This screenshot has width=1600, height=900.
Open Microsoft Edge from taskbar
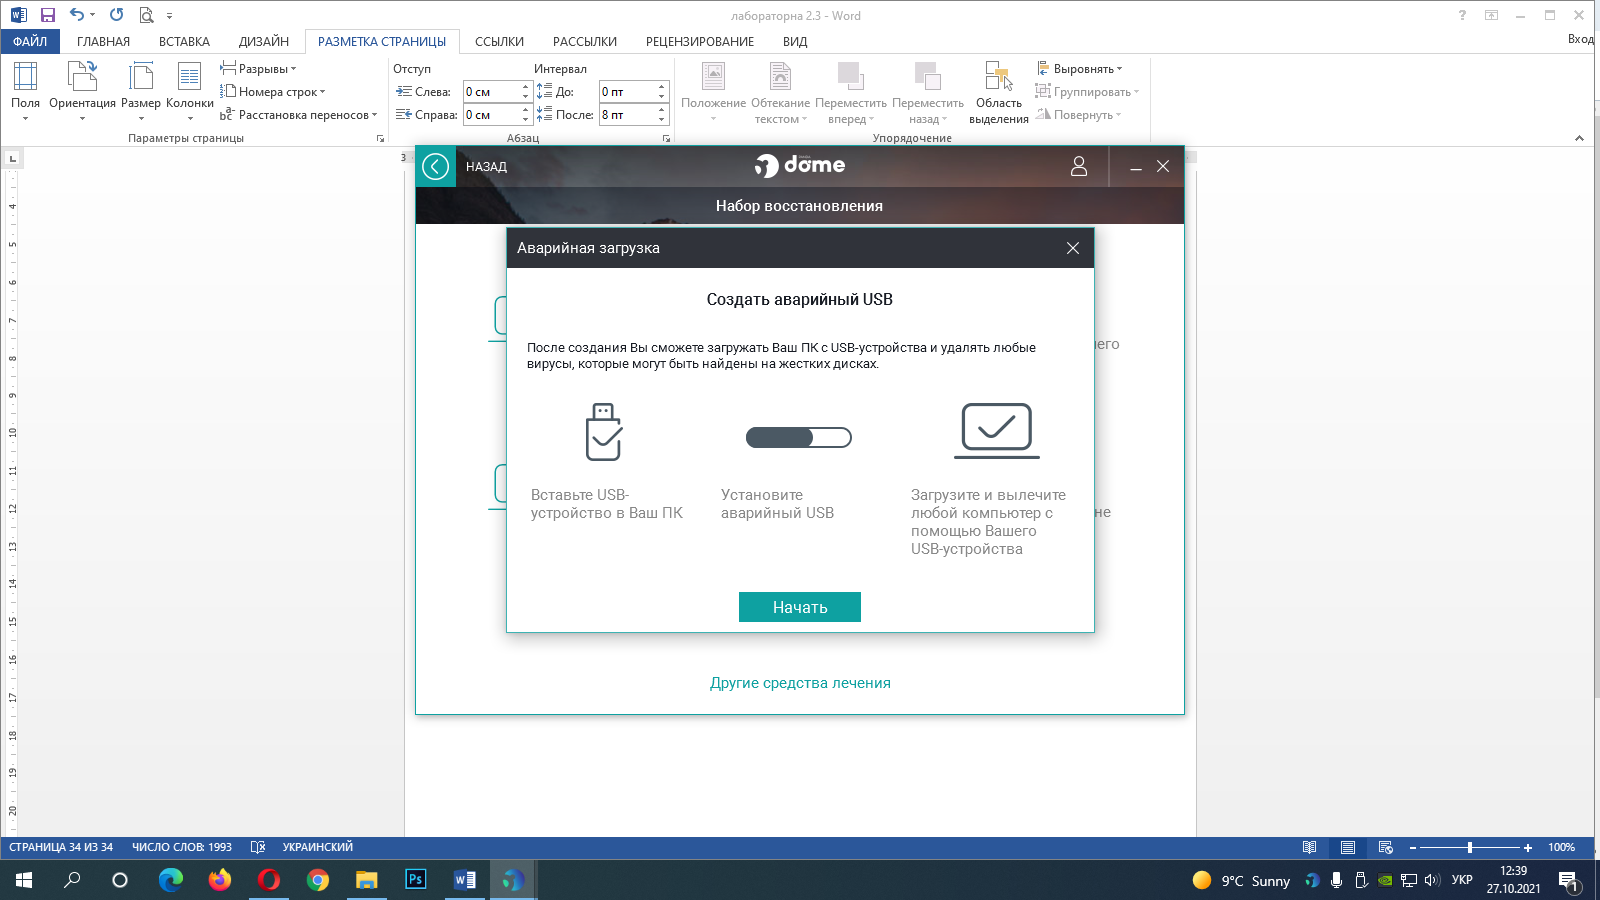(x=171, y=880)
